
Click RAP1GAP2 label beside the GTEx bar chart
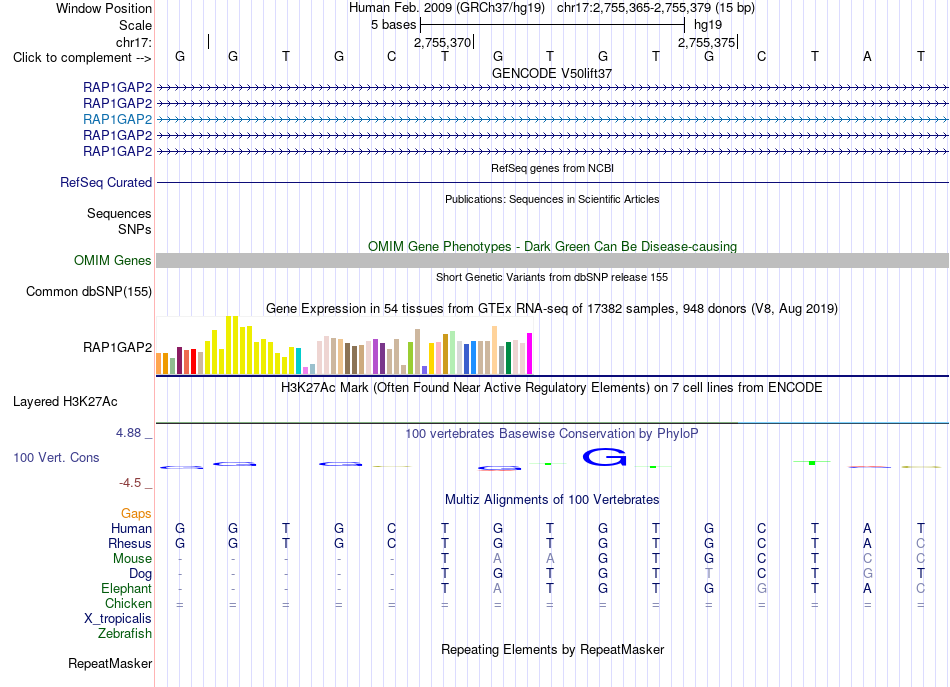118,347
